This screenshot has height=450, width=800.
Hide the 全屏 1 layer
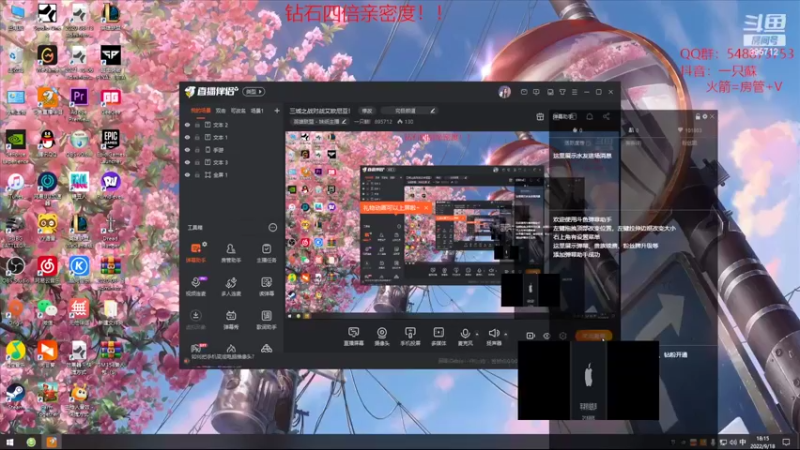[x=187, y=175]
